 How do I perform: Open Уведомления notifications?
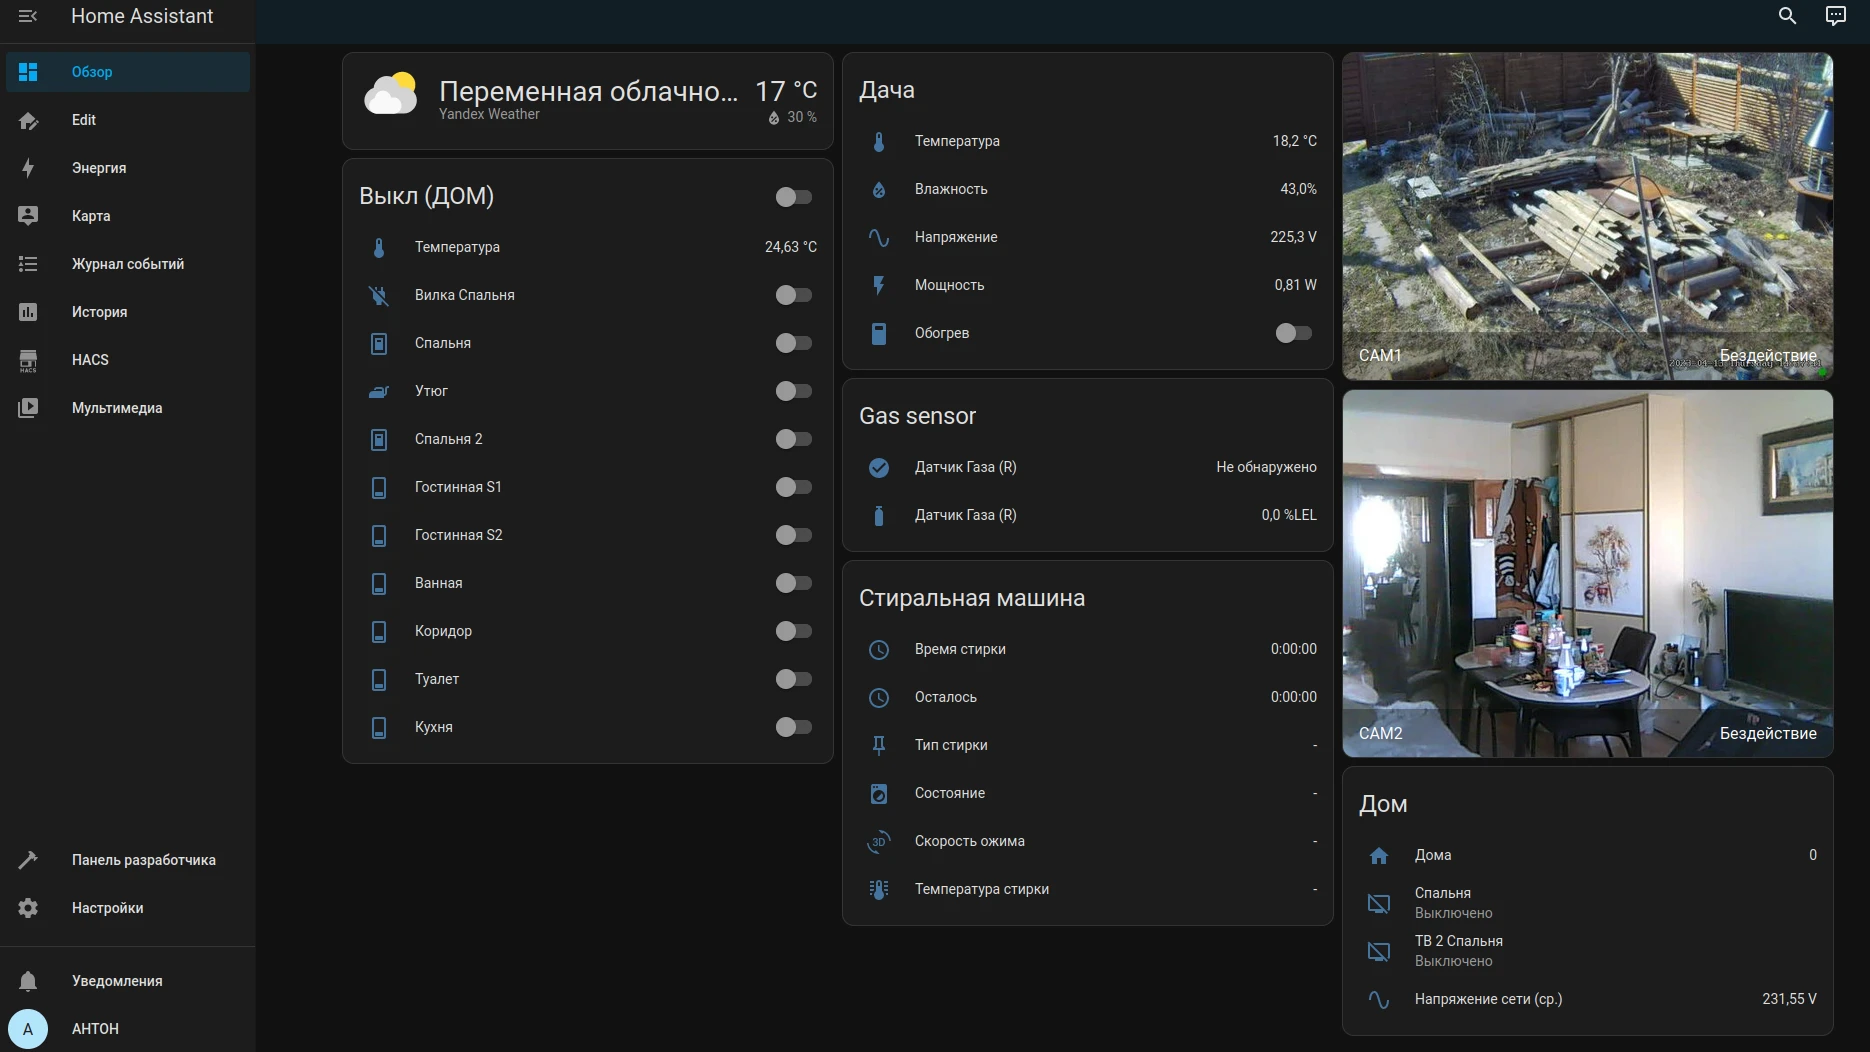tap(128, 981)
